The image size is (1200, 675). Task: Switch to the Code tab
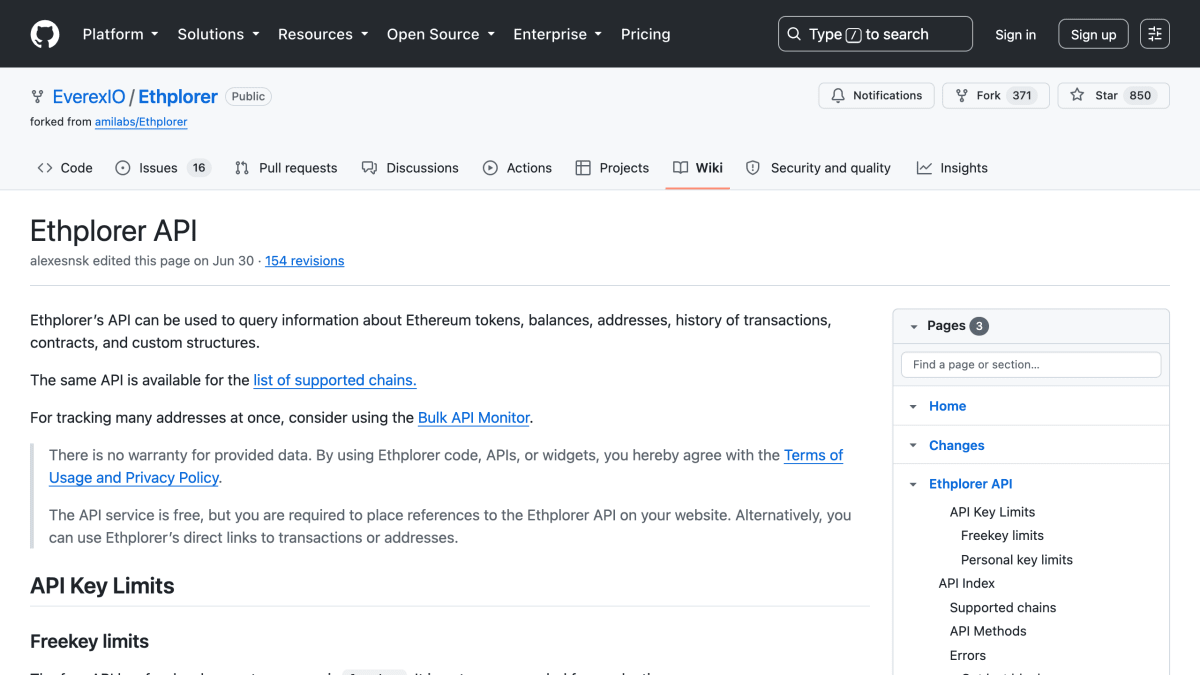(65, 168)
